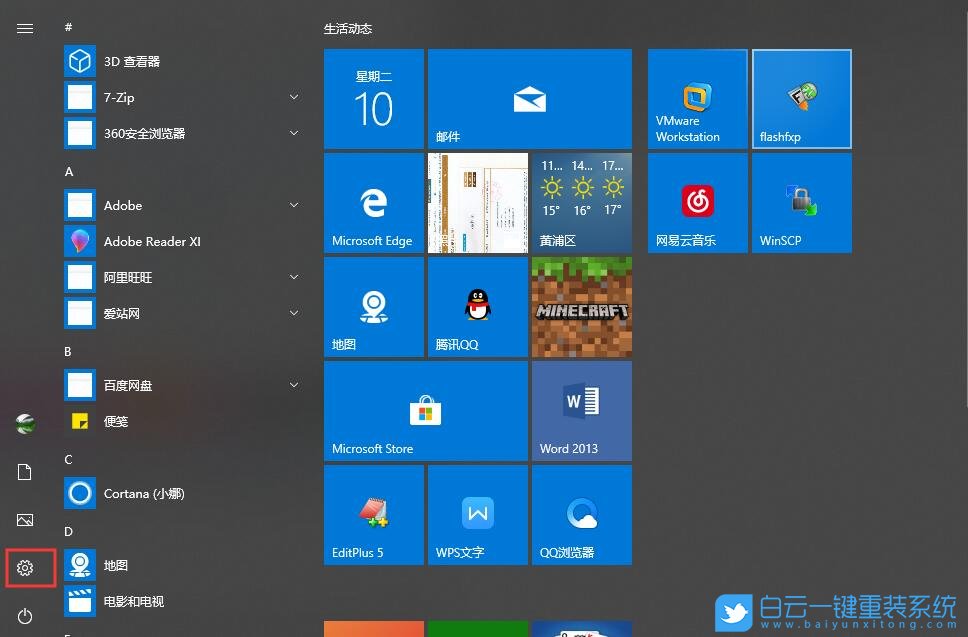Open 腾讯QQ from its tile
968x637 pixels.
point(477,306)
